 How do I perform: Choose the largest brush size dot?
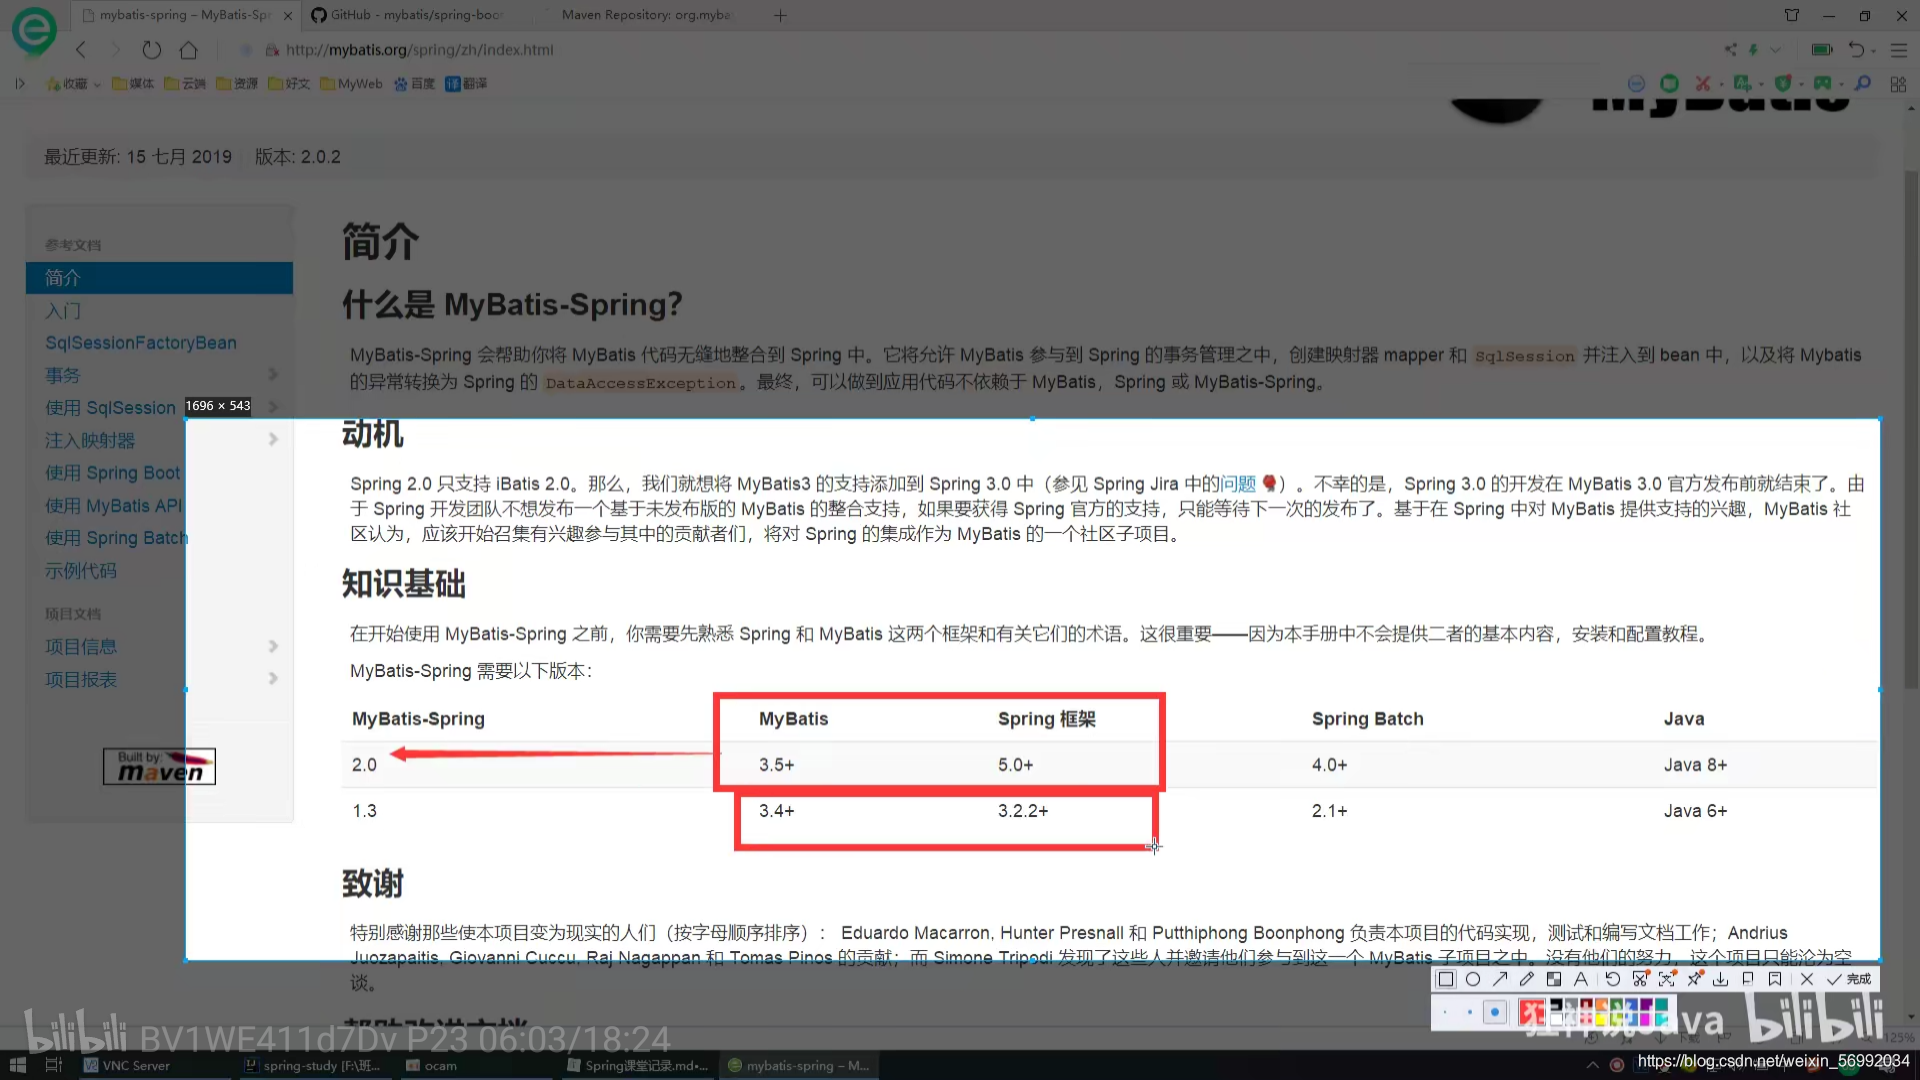pyautogui.click(x=1495, y=1012)
